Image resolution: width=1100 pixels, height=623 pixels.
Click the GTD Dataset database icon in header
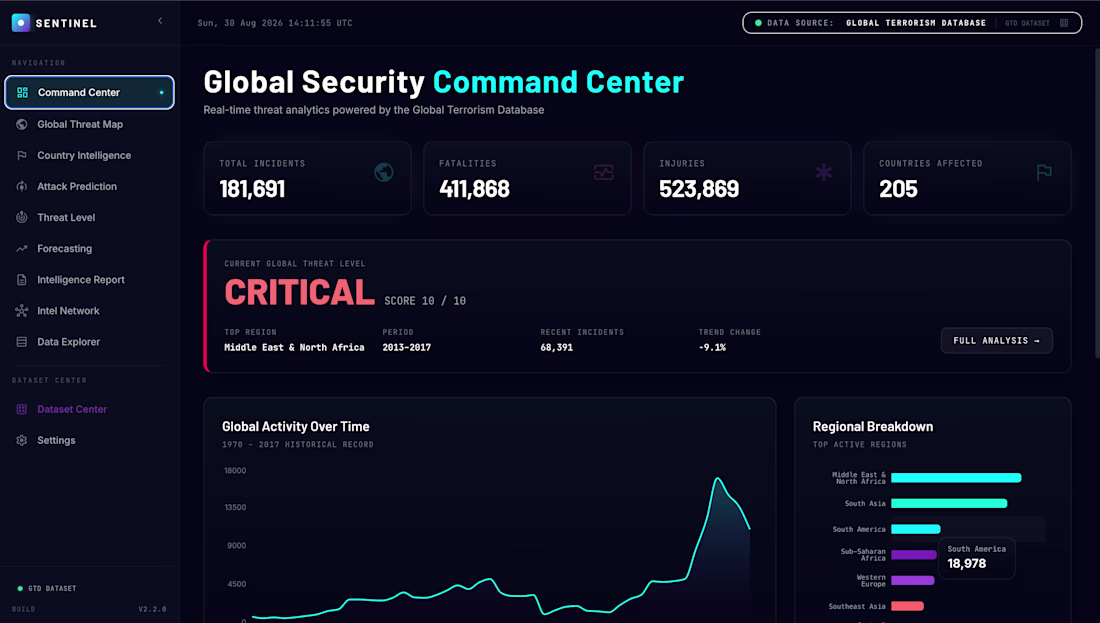point(1064,23)
